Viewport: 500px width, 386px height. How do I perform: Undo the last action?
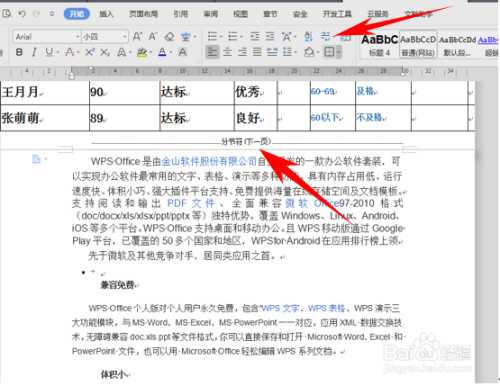22,14
